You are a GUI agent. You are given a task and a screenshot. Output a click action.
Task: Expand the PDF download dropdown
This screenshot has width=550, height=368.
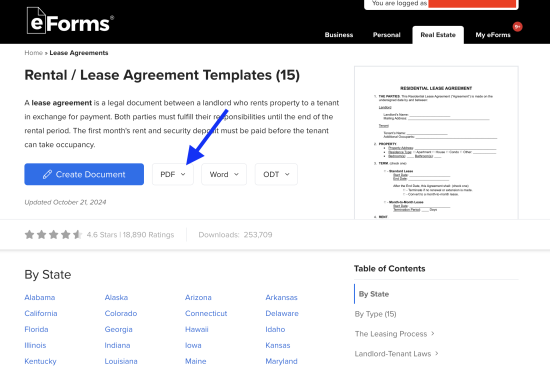(x=173, y=174)
